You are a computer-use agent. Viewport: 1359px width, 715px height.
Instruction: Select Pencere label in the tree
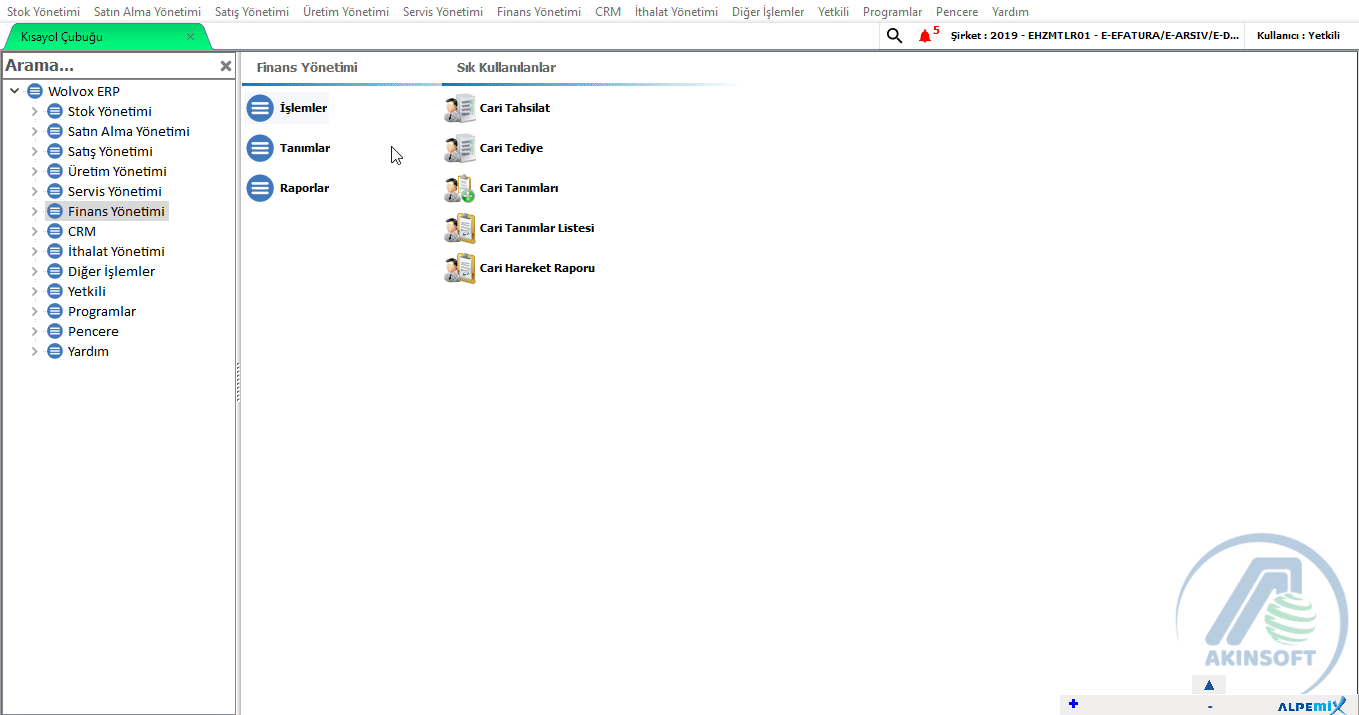93,331
